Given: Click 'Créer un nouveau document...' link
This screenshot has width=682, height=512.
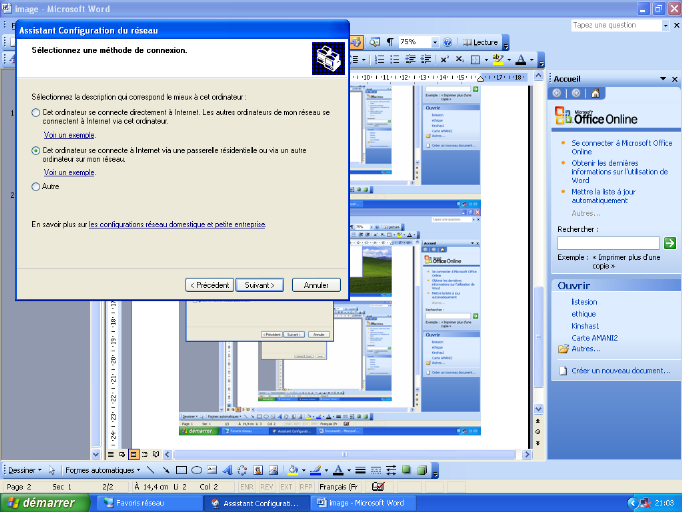Looking at the screenshot, I should pyautogui.click(x=621, y=371).
